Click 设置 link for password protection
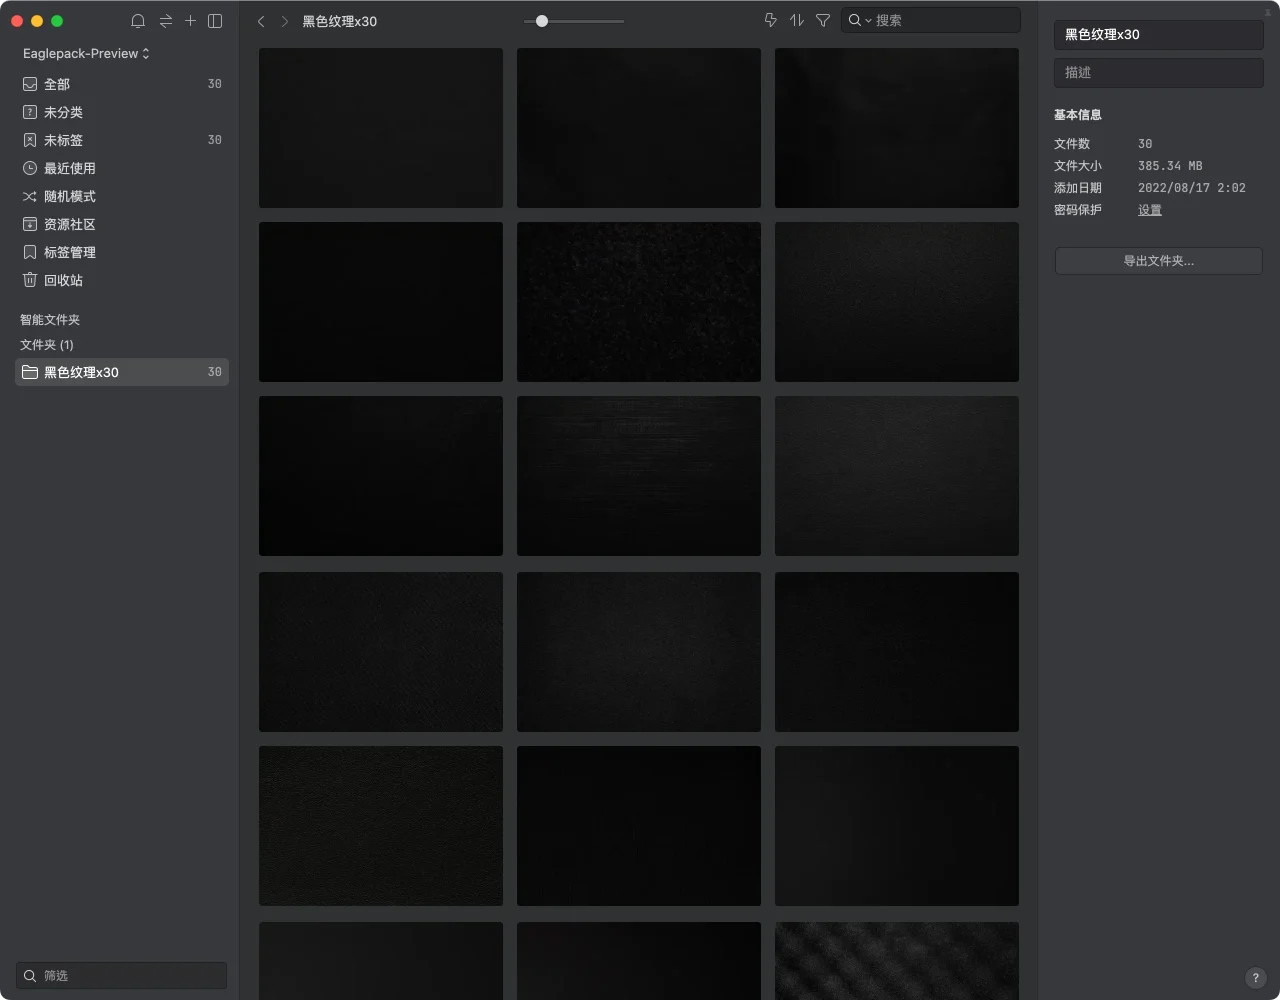The image size is (1280, 1000). point(1149,210)
